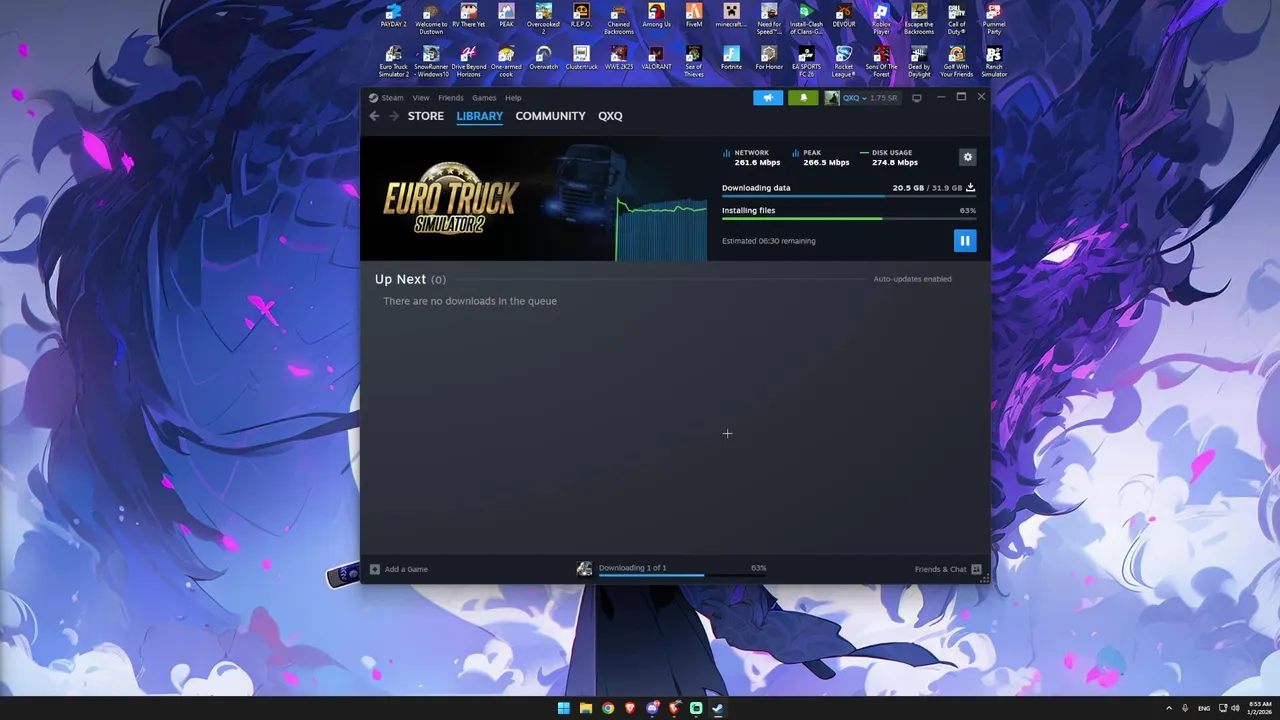Open Brave browser from taskbar
Viewport: 1280px width, 720px height.
pos(630,708)
